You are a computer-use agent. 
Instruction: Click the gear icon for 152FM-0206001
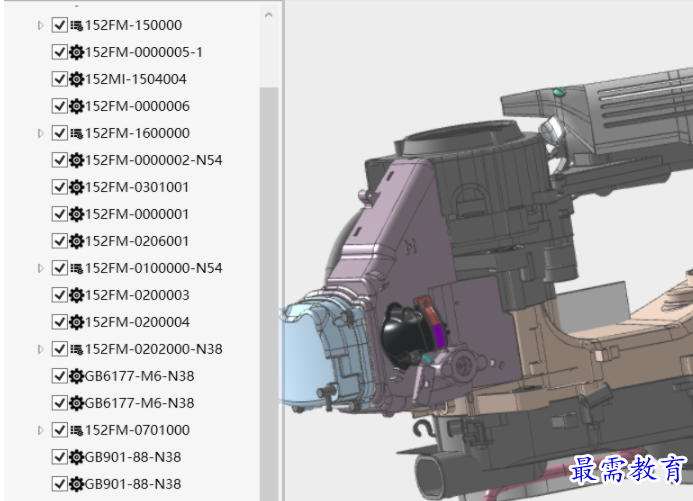coord(76,241)
